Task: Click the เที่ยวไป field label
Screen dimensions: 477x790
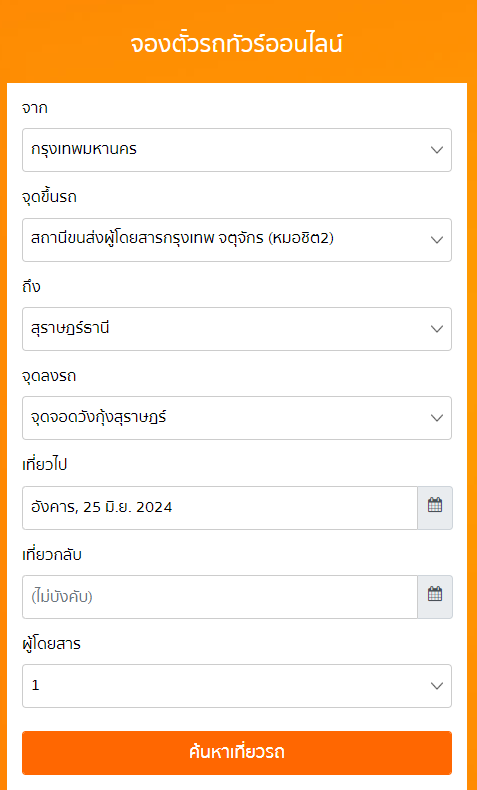Action: click(x=45, y=464)
